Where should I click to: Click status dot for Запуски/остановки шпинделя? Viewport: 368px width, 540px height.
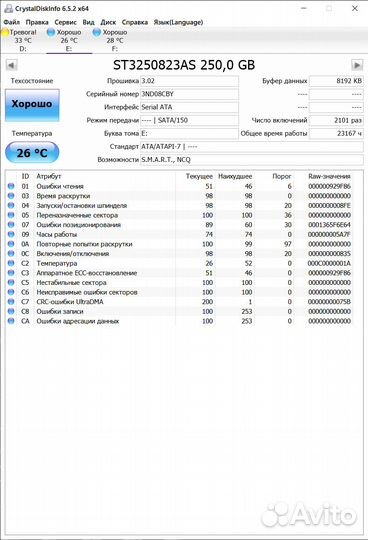[x=11, y=206]
